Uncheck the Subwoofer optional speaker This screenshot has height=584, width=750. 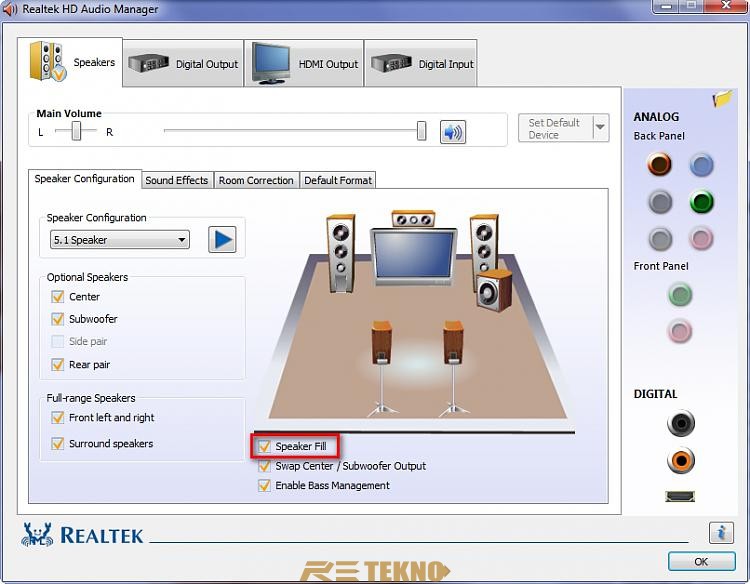pos(58,319)
